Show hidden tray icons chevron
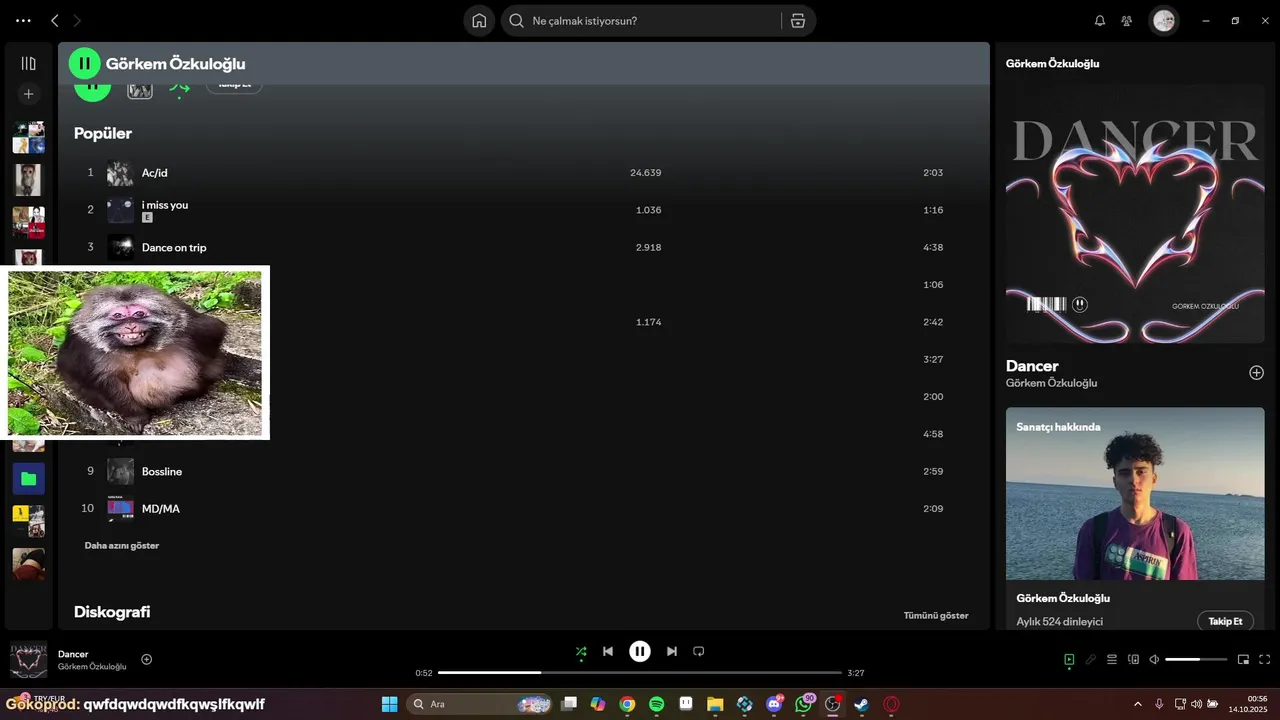The image size is (1280, 720). tap(1137, 704)
